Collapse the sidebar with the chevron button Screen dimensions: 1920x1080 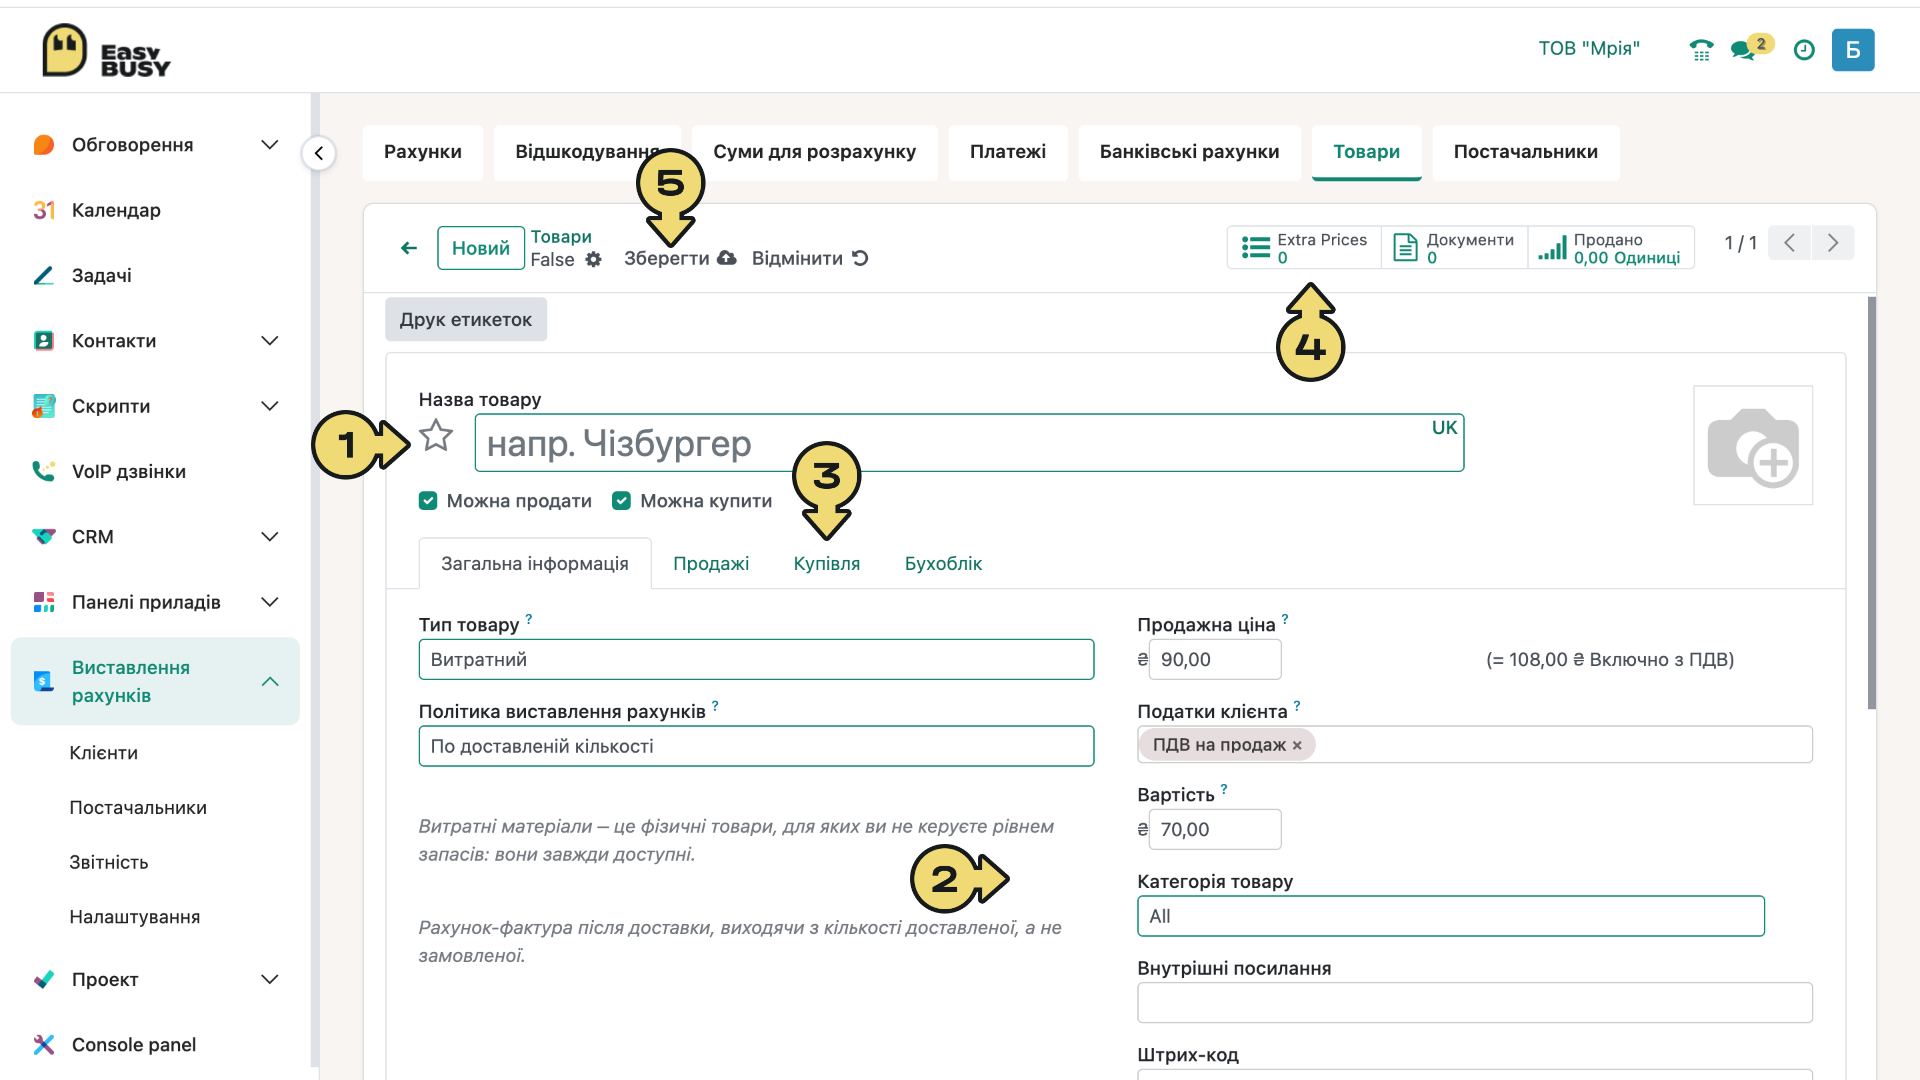pyautogui.click(x=318, y=153)
